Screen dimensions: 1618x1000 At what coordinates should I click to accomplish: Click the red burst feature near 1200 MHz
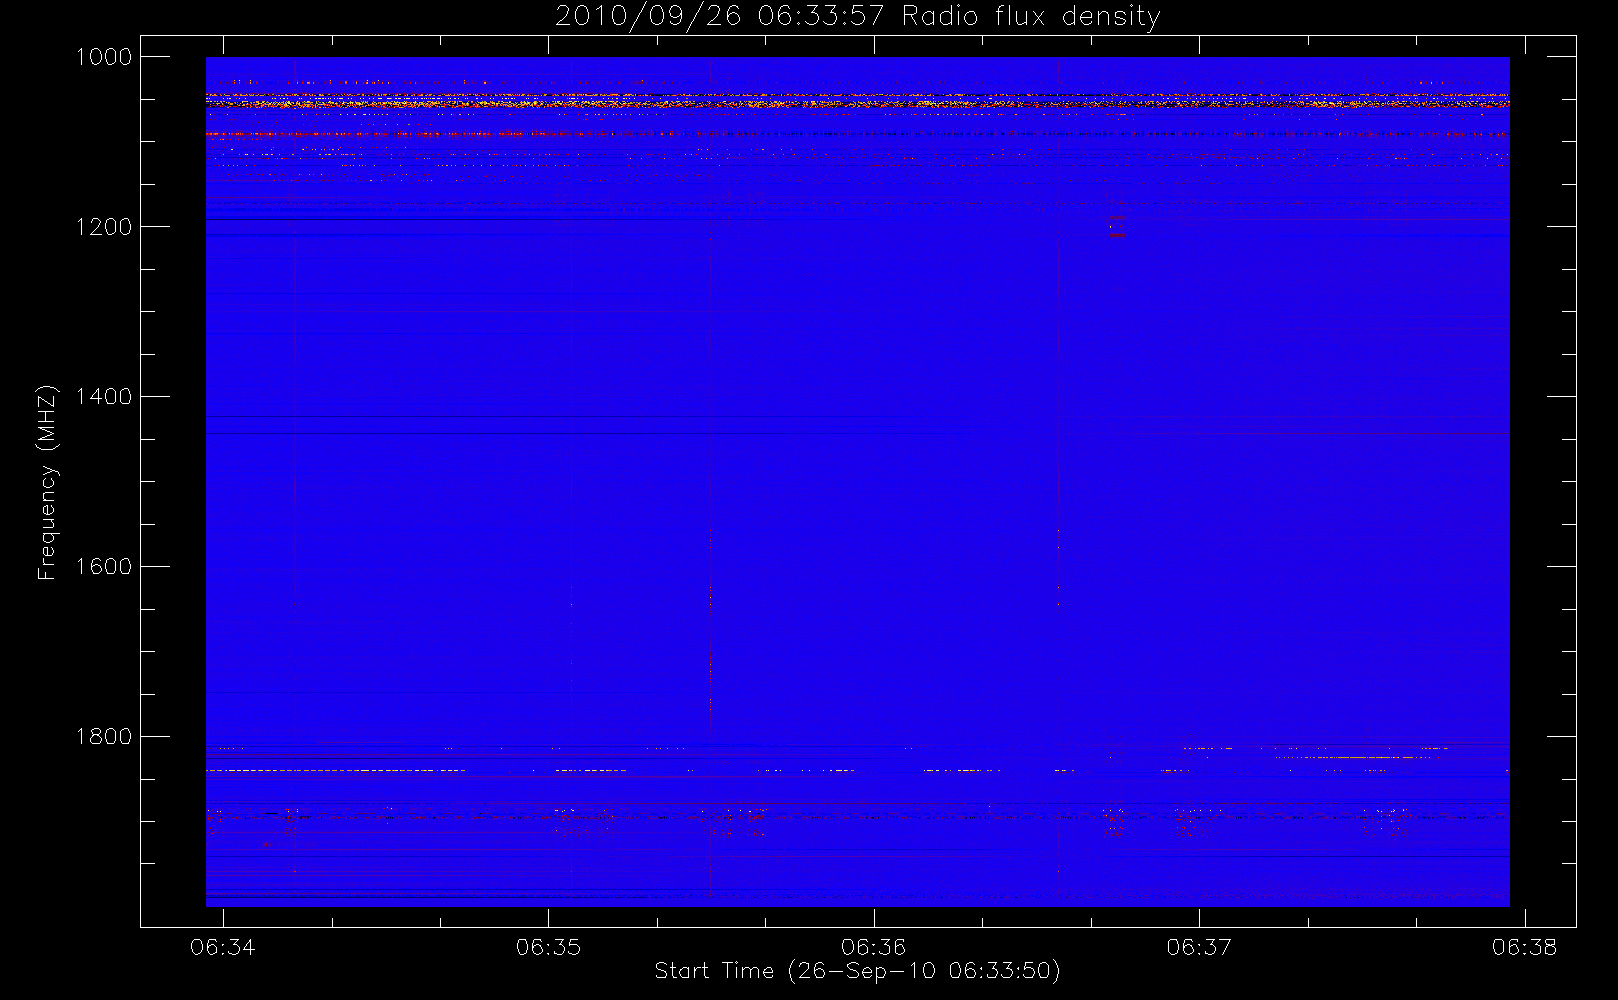[x=1116, y=226]
